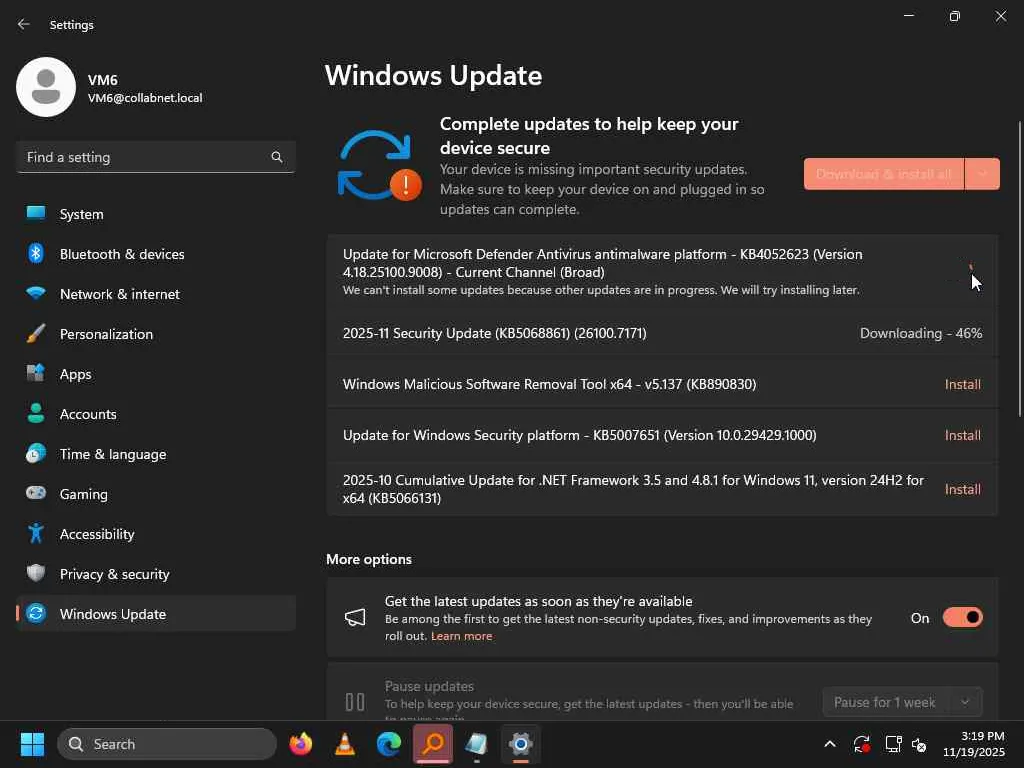
Task: Click the pause icon beside Pause updates
Action: pyautogui.click(x=355, y=702)
